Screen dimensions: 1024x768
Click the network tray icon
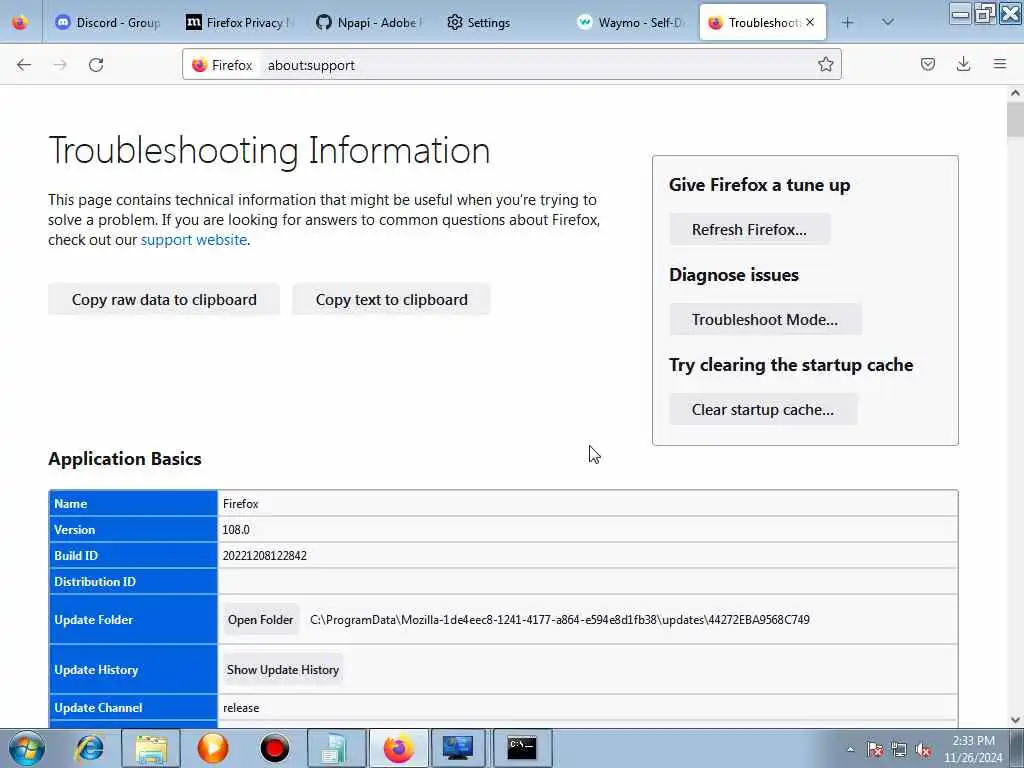pyautogui.click(x=899, y=750)
